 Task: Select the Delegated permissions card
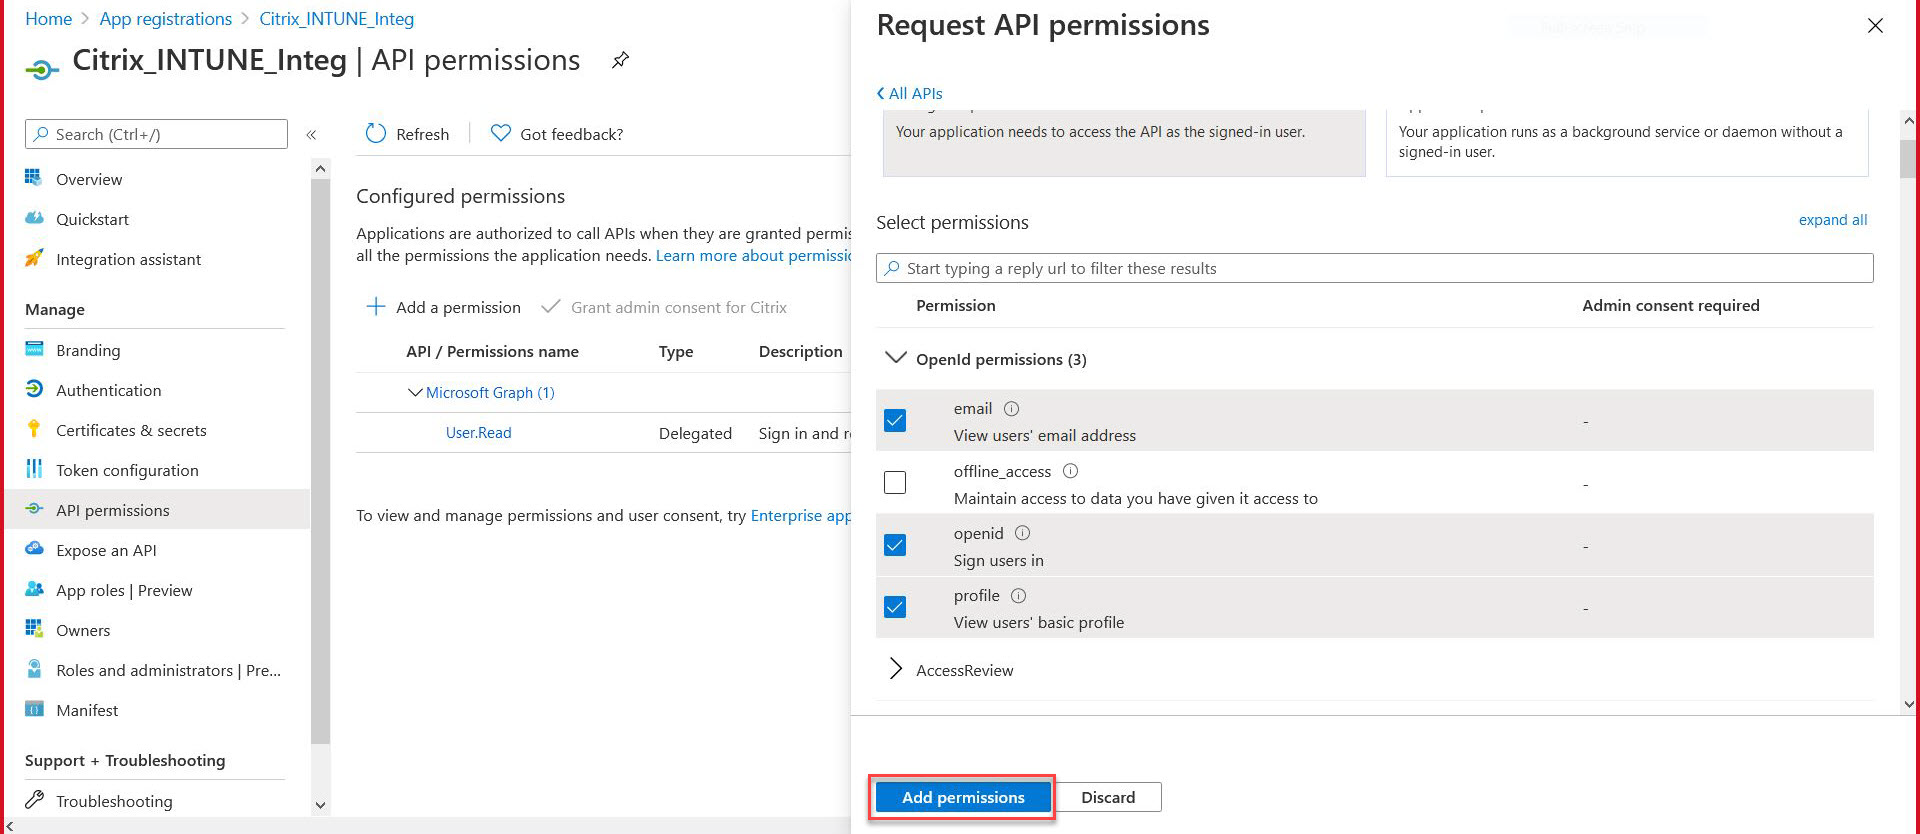[x=1124, y=142]
